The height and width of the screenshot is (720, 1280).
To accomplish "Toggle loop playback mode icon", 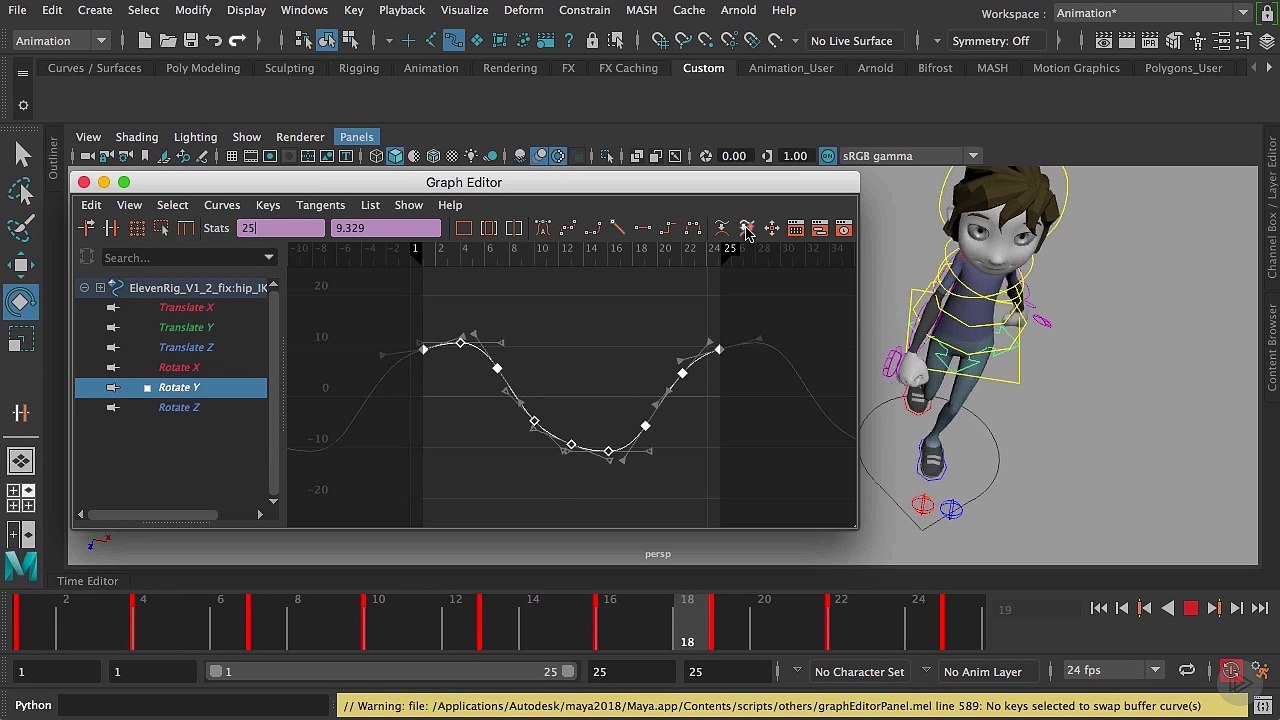I will (1186, 671).
